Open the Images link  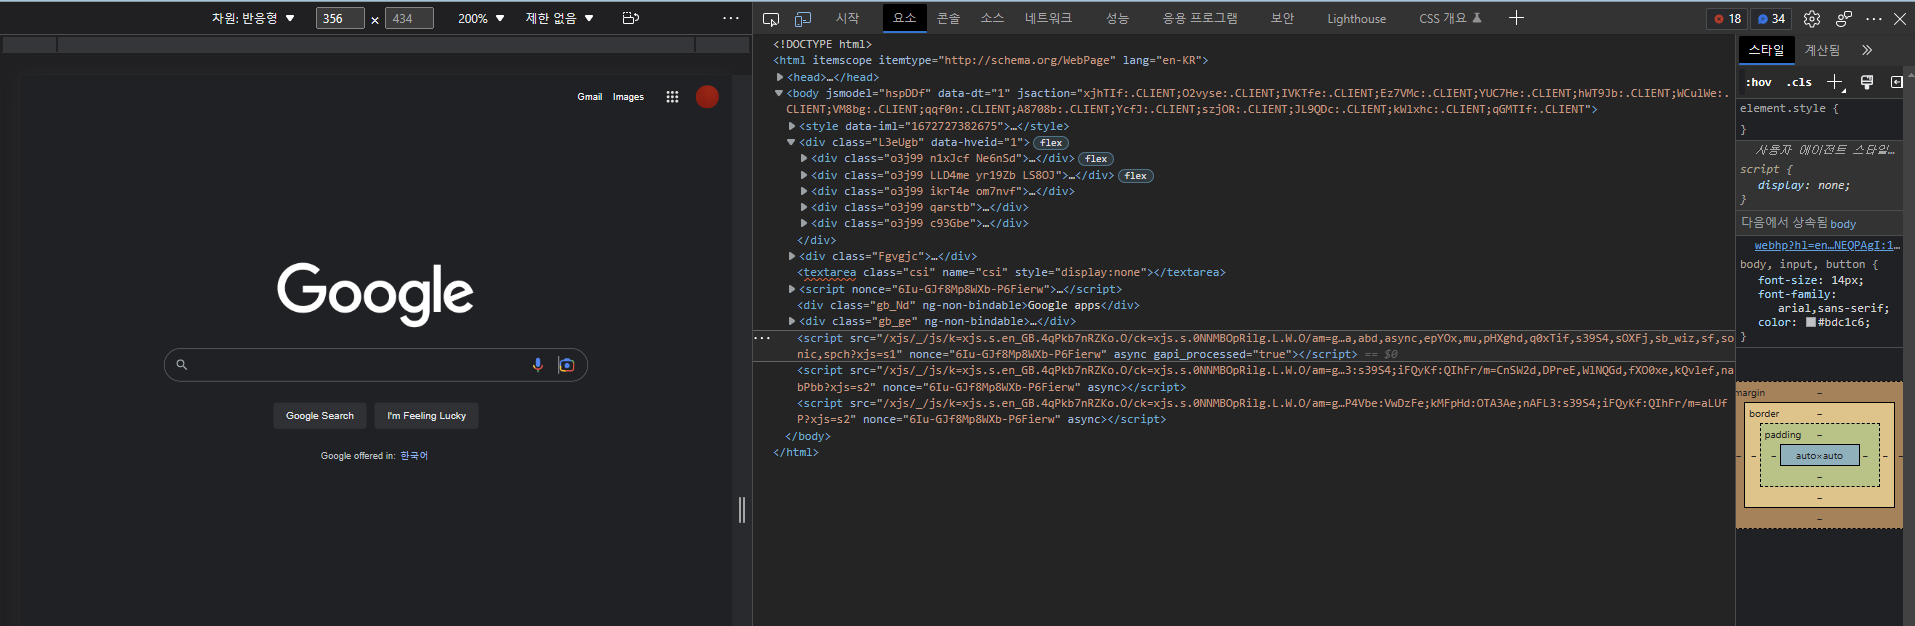pos(628,97)
